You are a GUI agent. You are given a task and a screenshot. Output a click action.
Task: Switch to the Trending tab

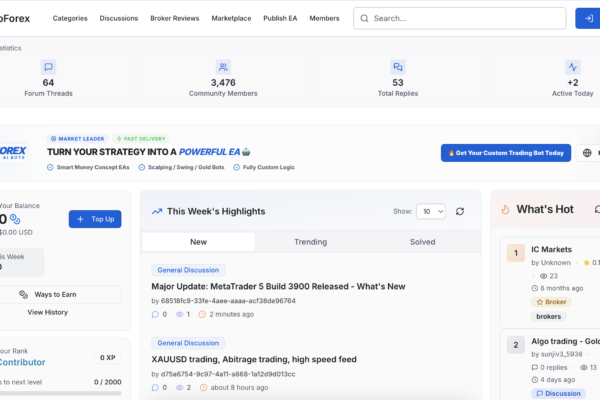[310, 242]
